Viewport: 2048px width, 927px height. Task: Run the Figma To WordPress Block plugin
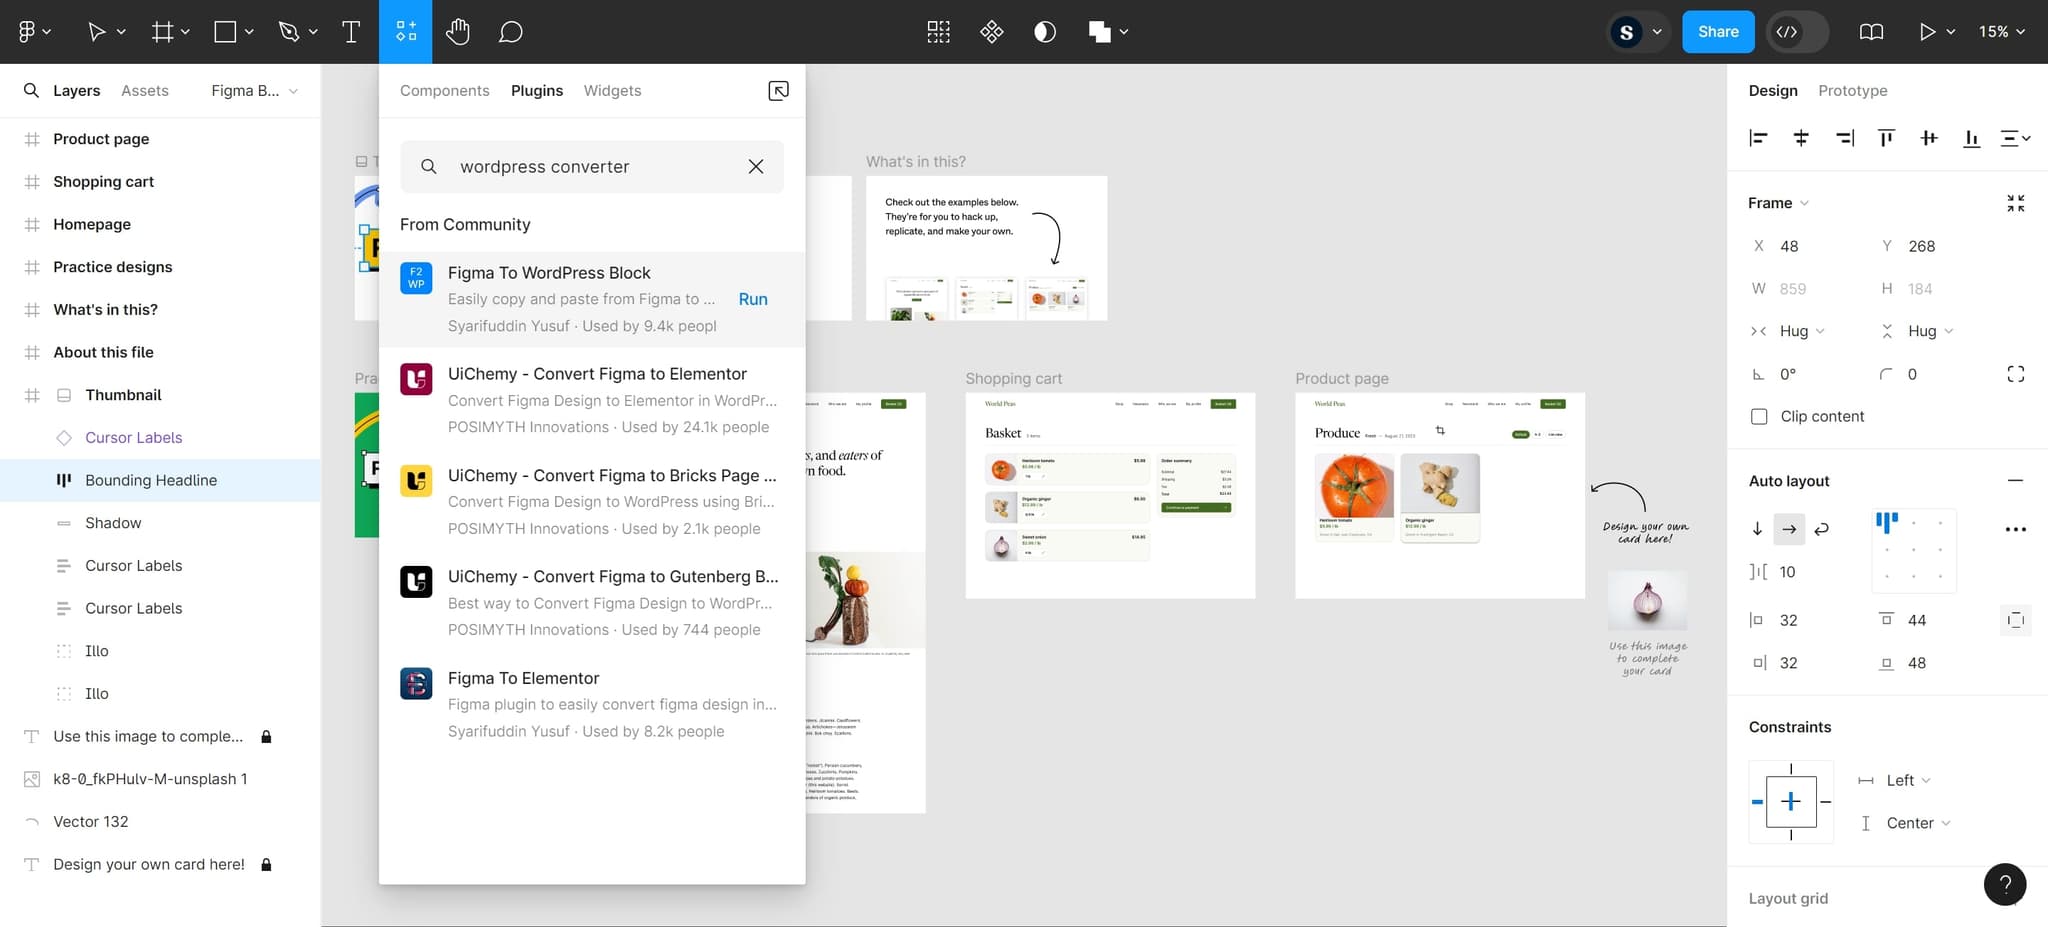pos(753,299)
